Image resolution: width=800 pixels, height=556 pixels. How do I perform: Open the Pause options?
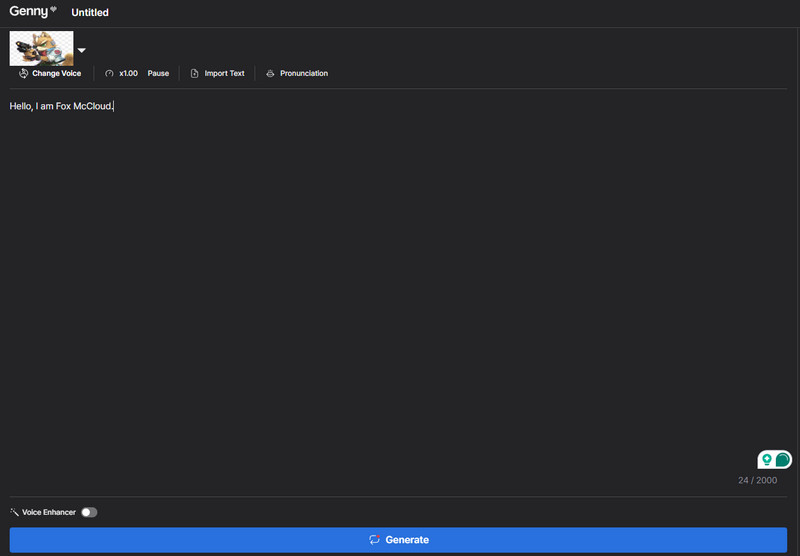point(158,73)
